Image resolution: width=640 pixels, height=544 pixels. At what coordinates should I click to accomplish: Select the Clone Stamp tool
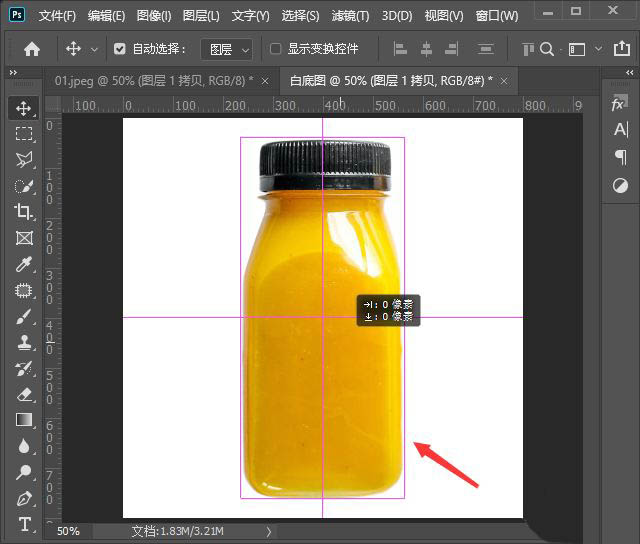(24, 342)
